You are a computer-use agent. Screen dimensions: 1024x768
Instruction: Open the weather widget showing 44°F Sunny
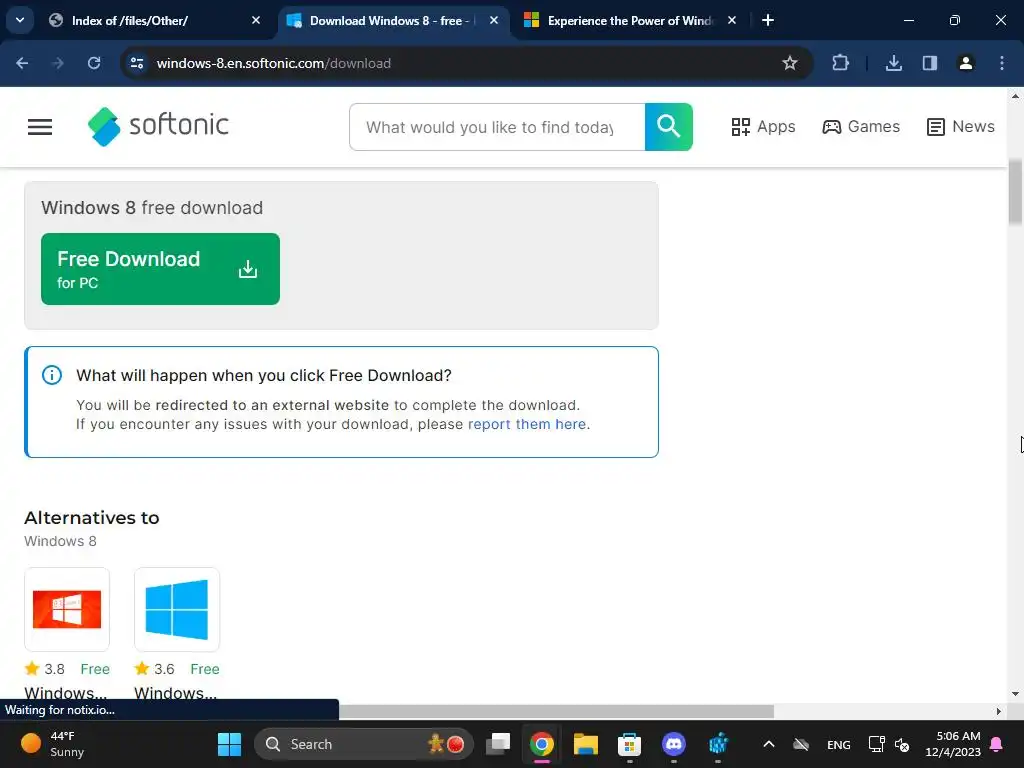coord(54,744)
